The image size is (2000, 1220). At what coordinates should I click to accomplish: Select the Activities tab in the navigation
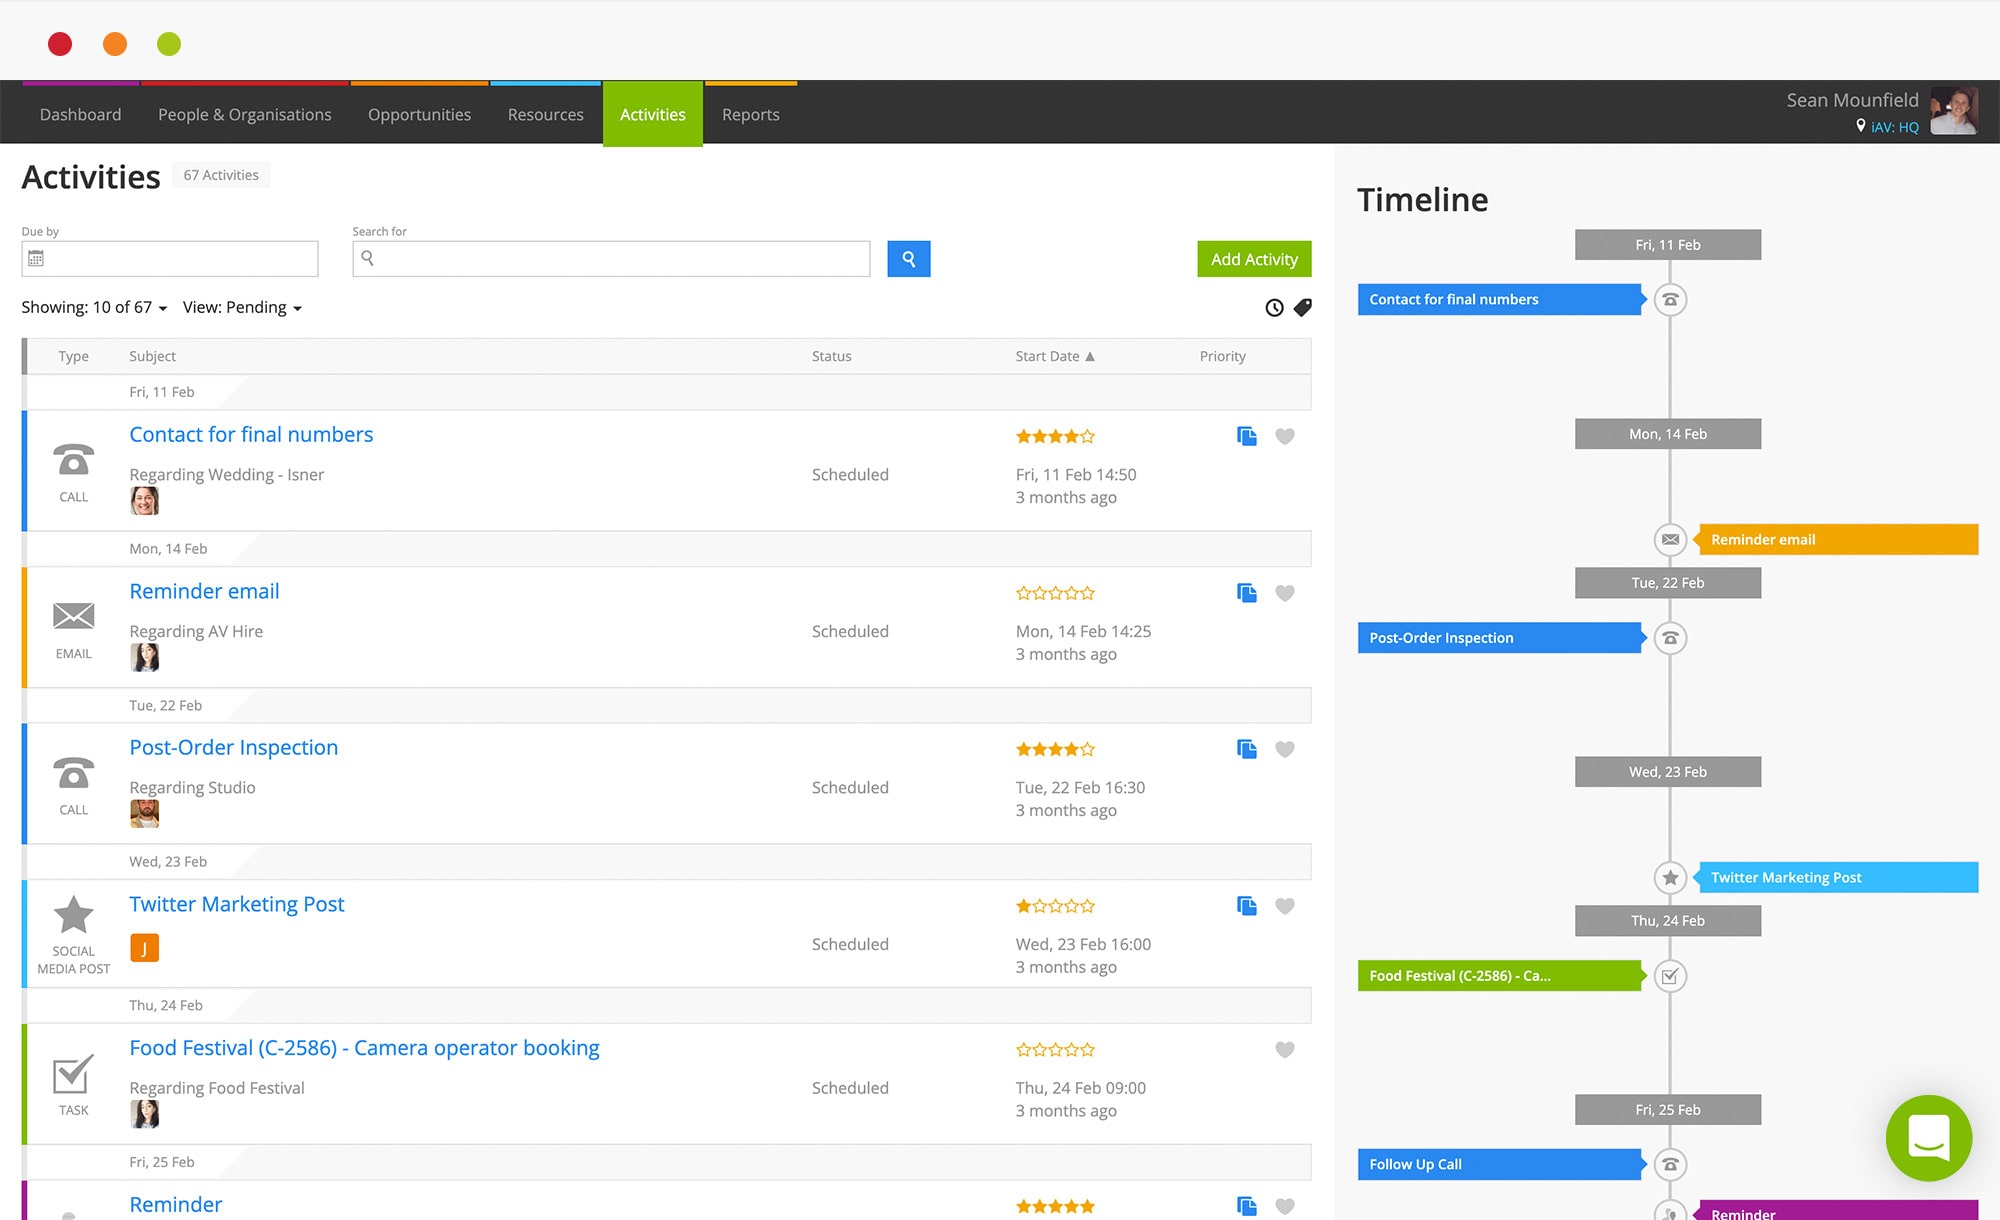pyautogui.click(x=651, y=114)
